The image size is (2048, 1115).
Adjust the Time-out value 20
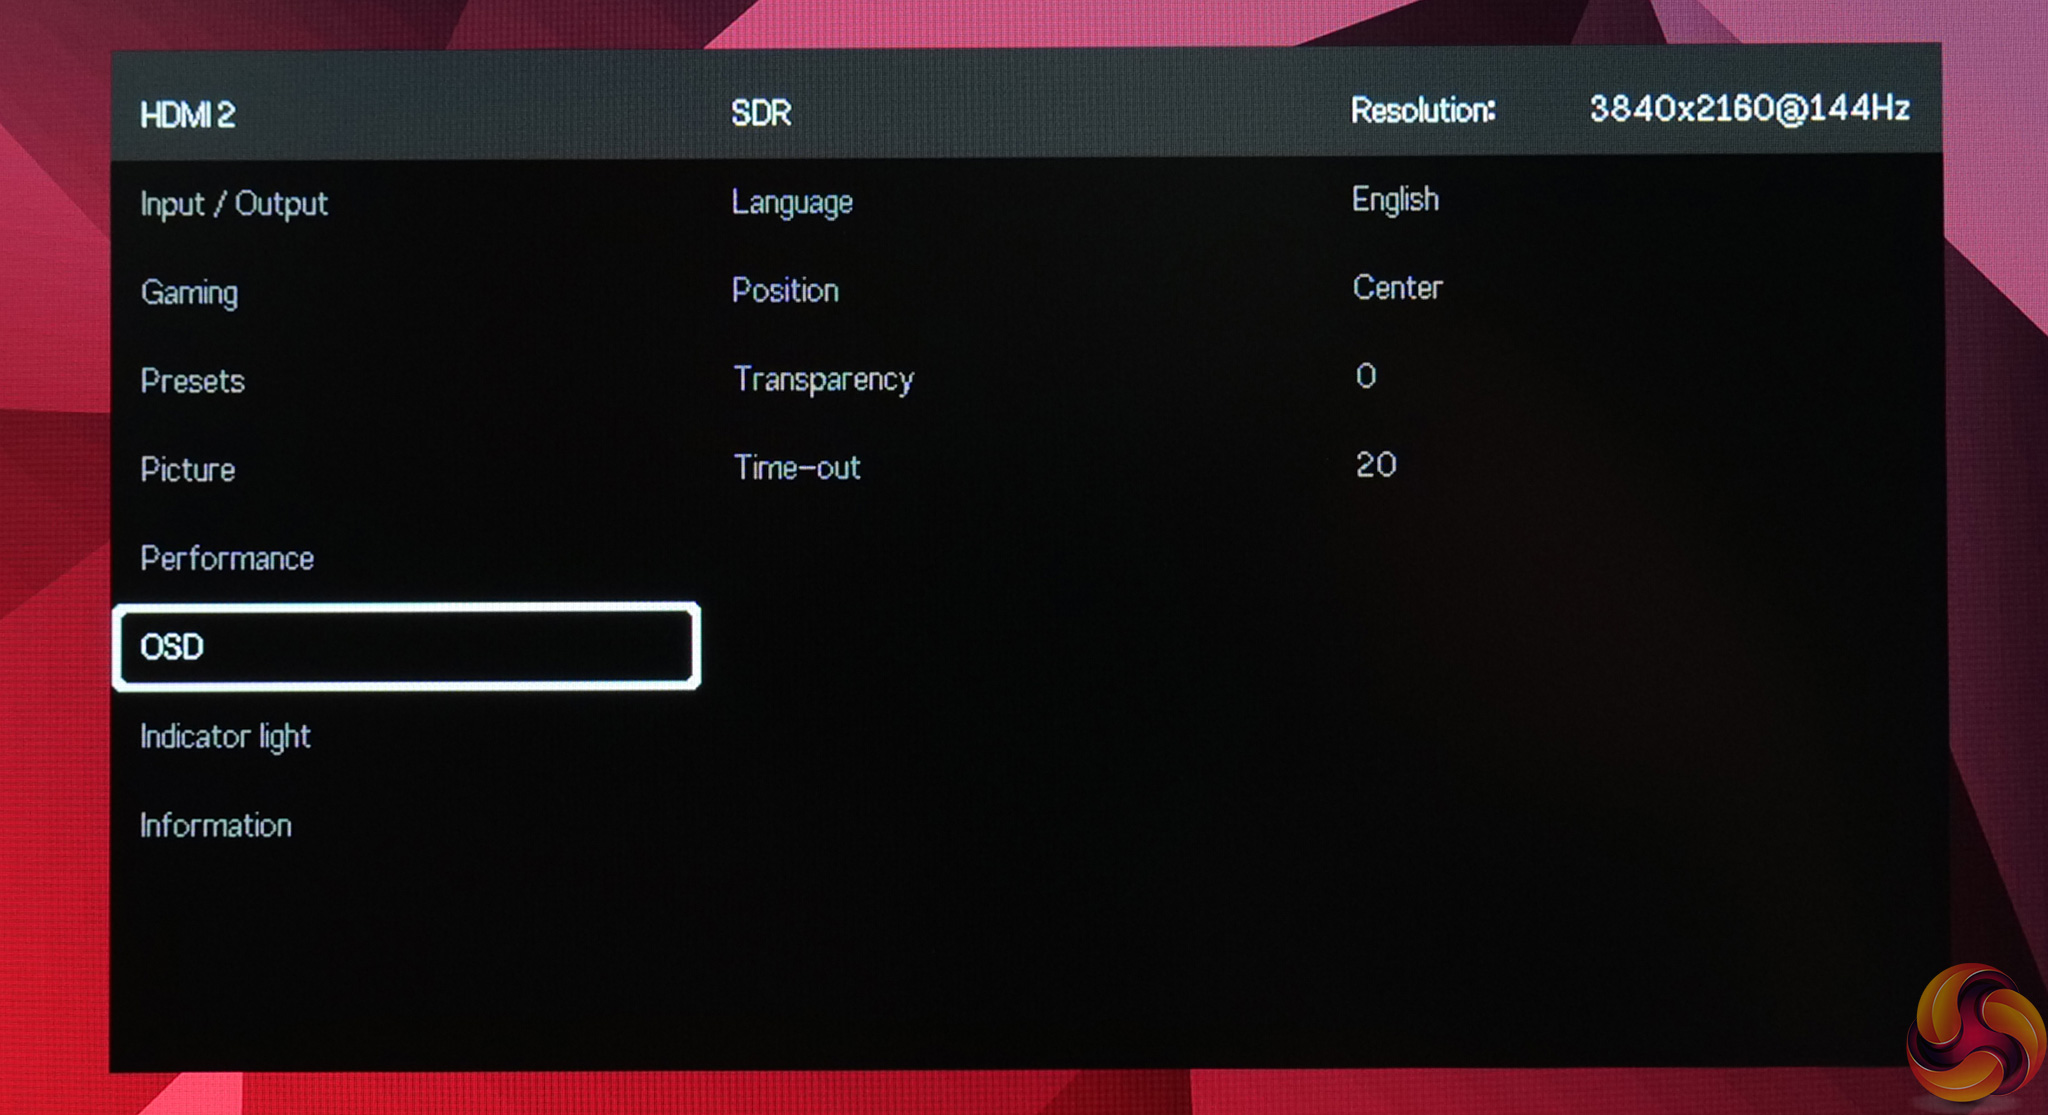pyautogui.click(x=1375, y=465)
